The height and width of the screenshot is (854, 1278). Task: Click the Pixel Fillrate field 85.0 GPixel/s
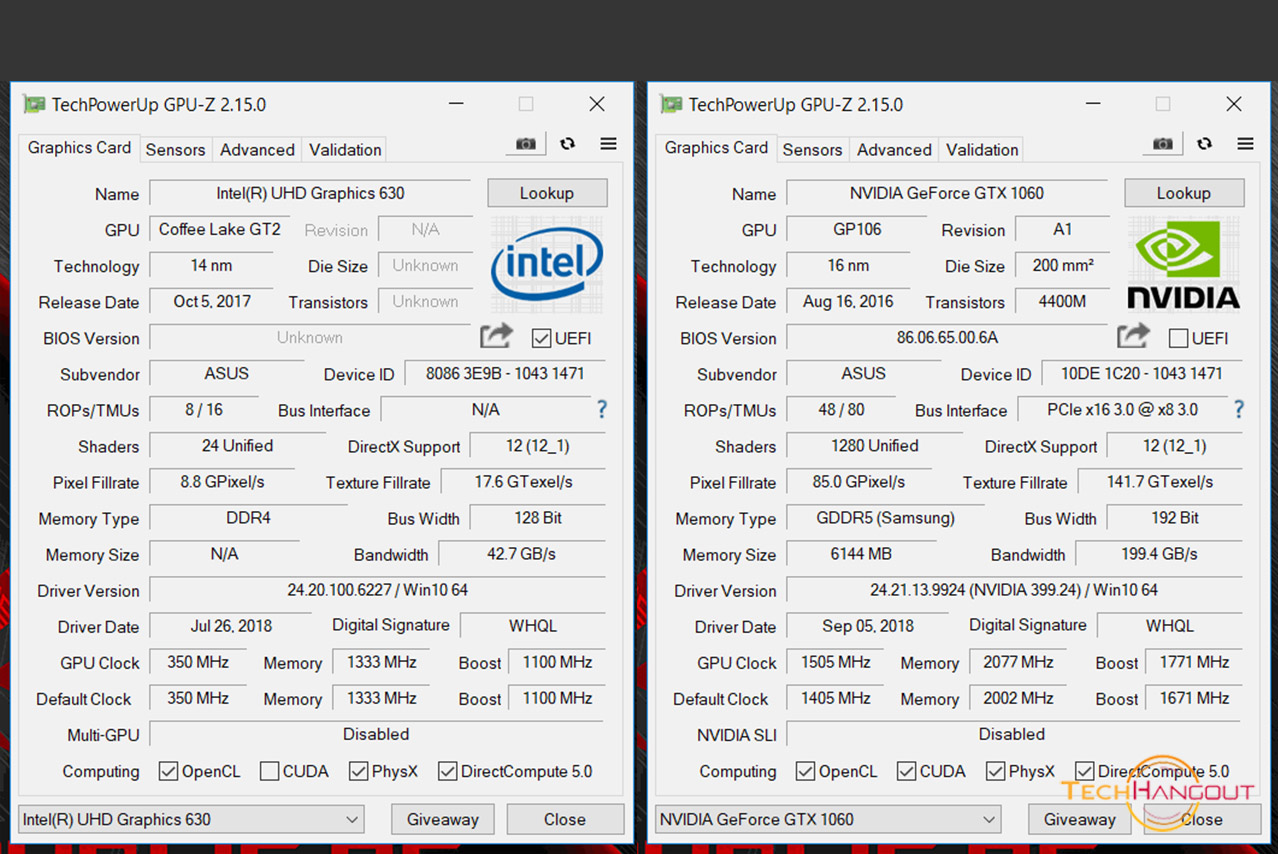pyautogui.click(x=859, y=482)
